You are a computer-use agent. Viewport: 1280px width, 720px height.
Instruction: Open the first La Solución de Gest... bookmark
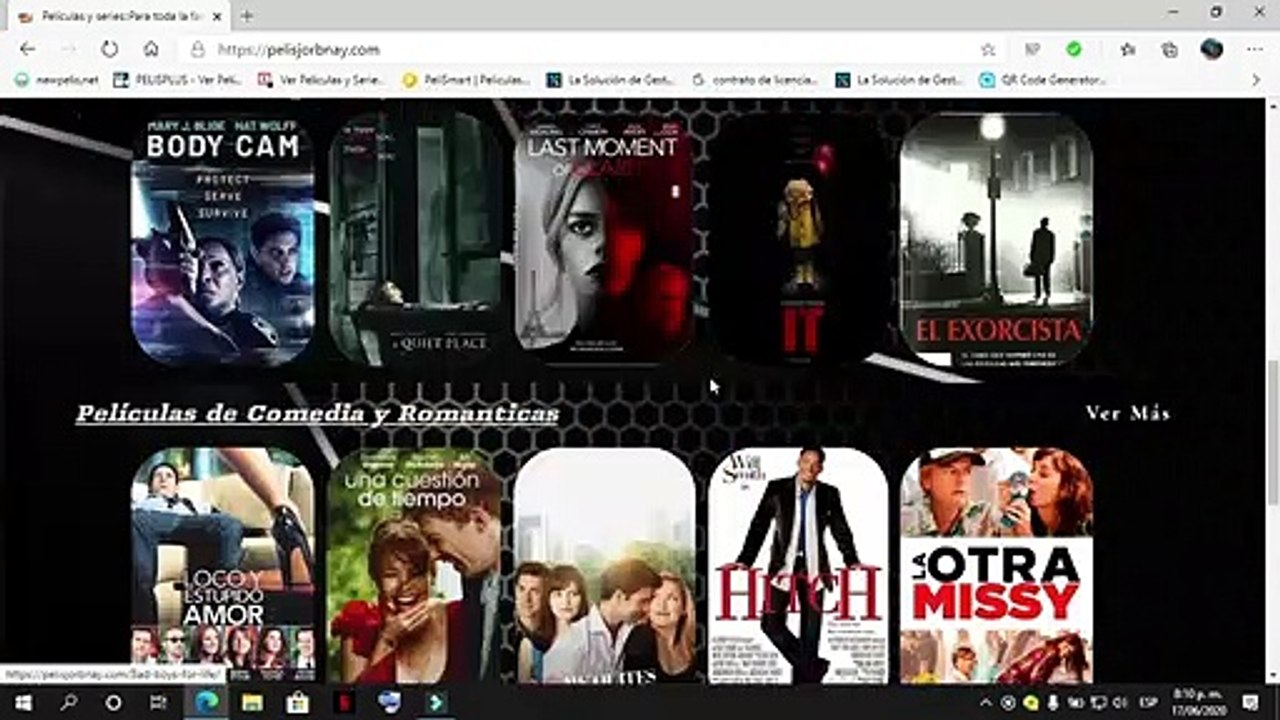(611, 80)
